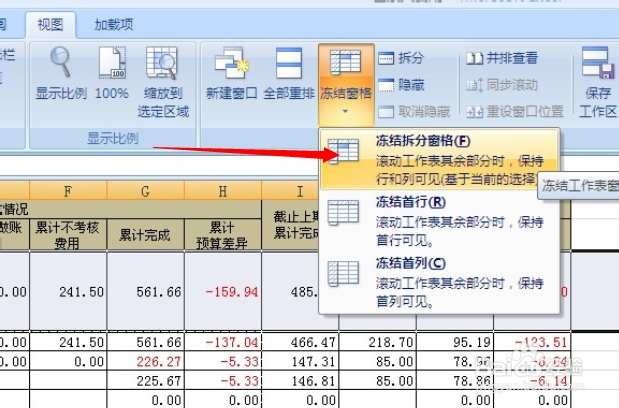Set zoom to 100% using page icon
Image resolution: width=619 pixels, height=408 pixels.
112,73
